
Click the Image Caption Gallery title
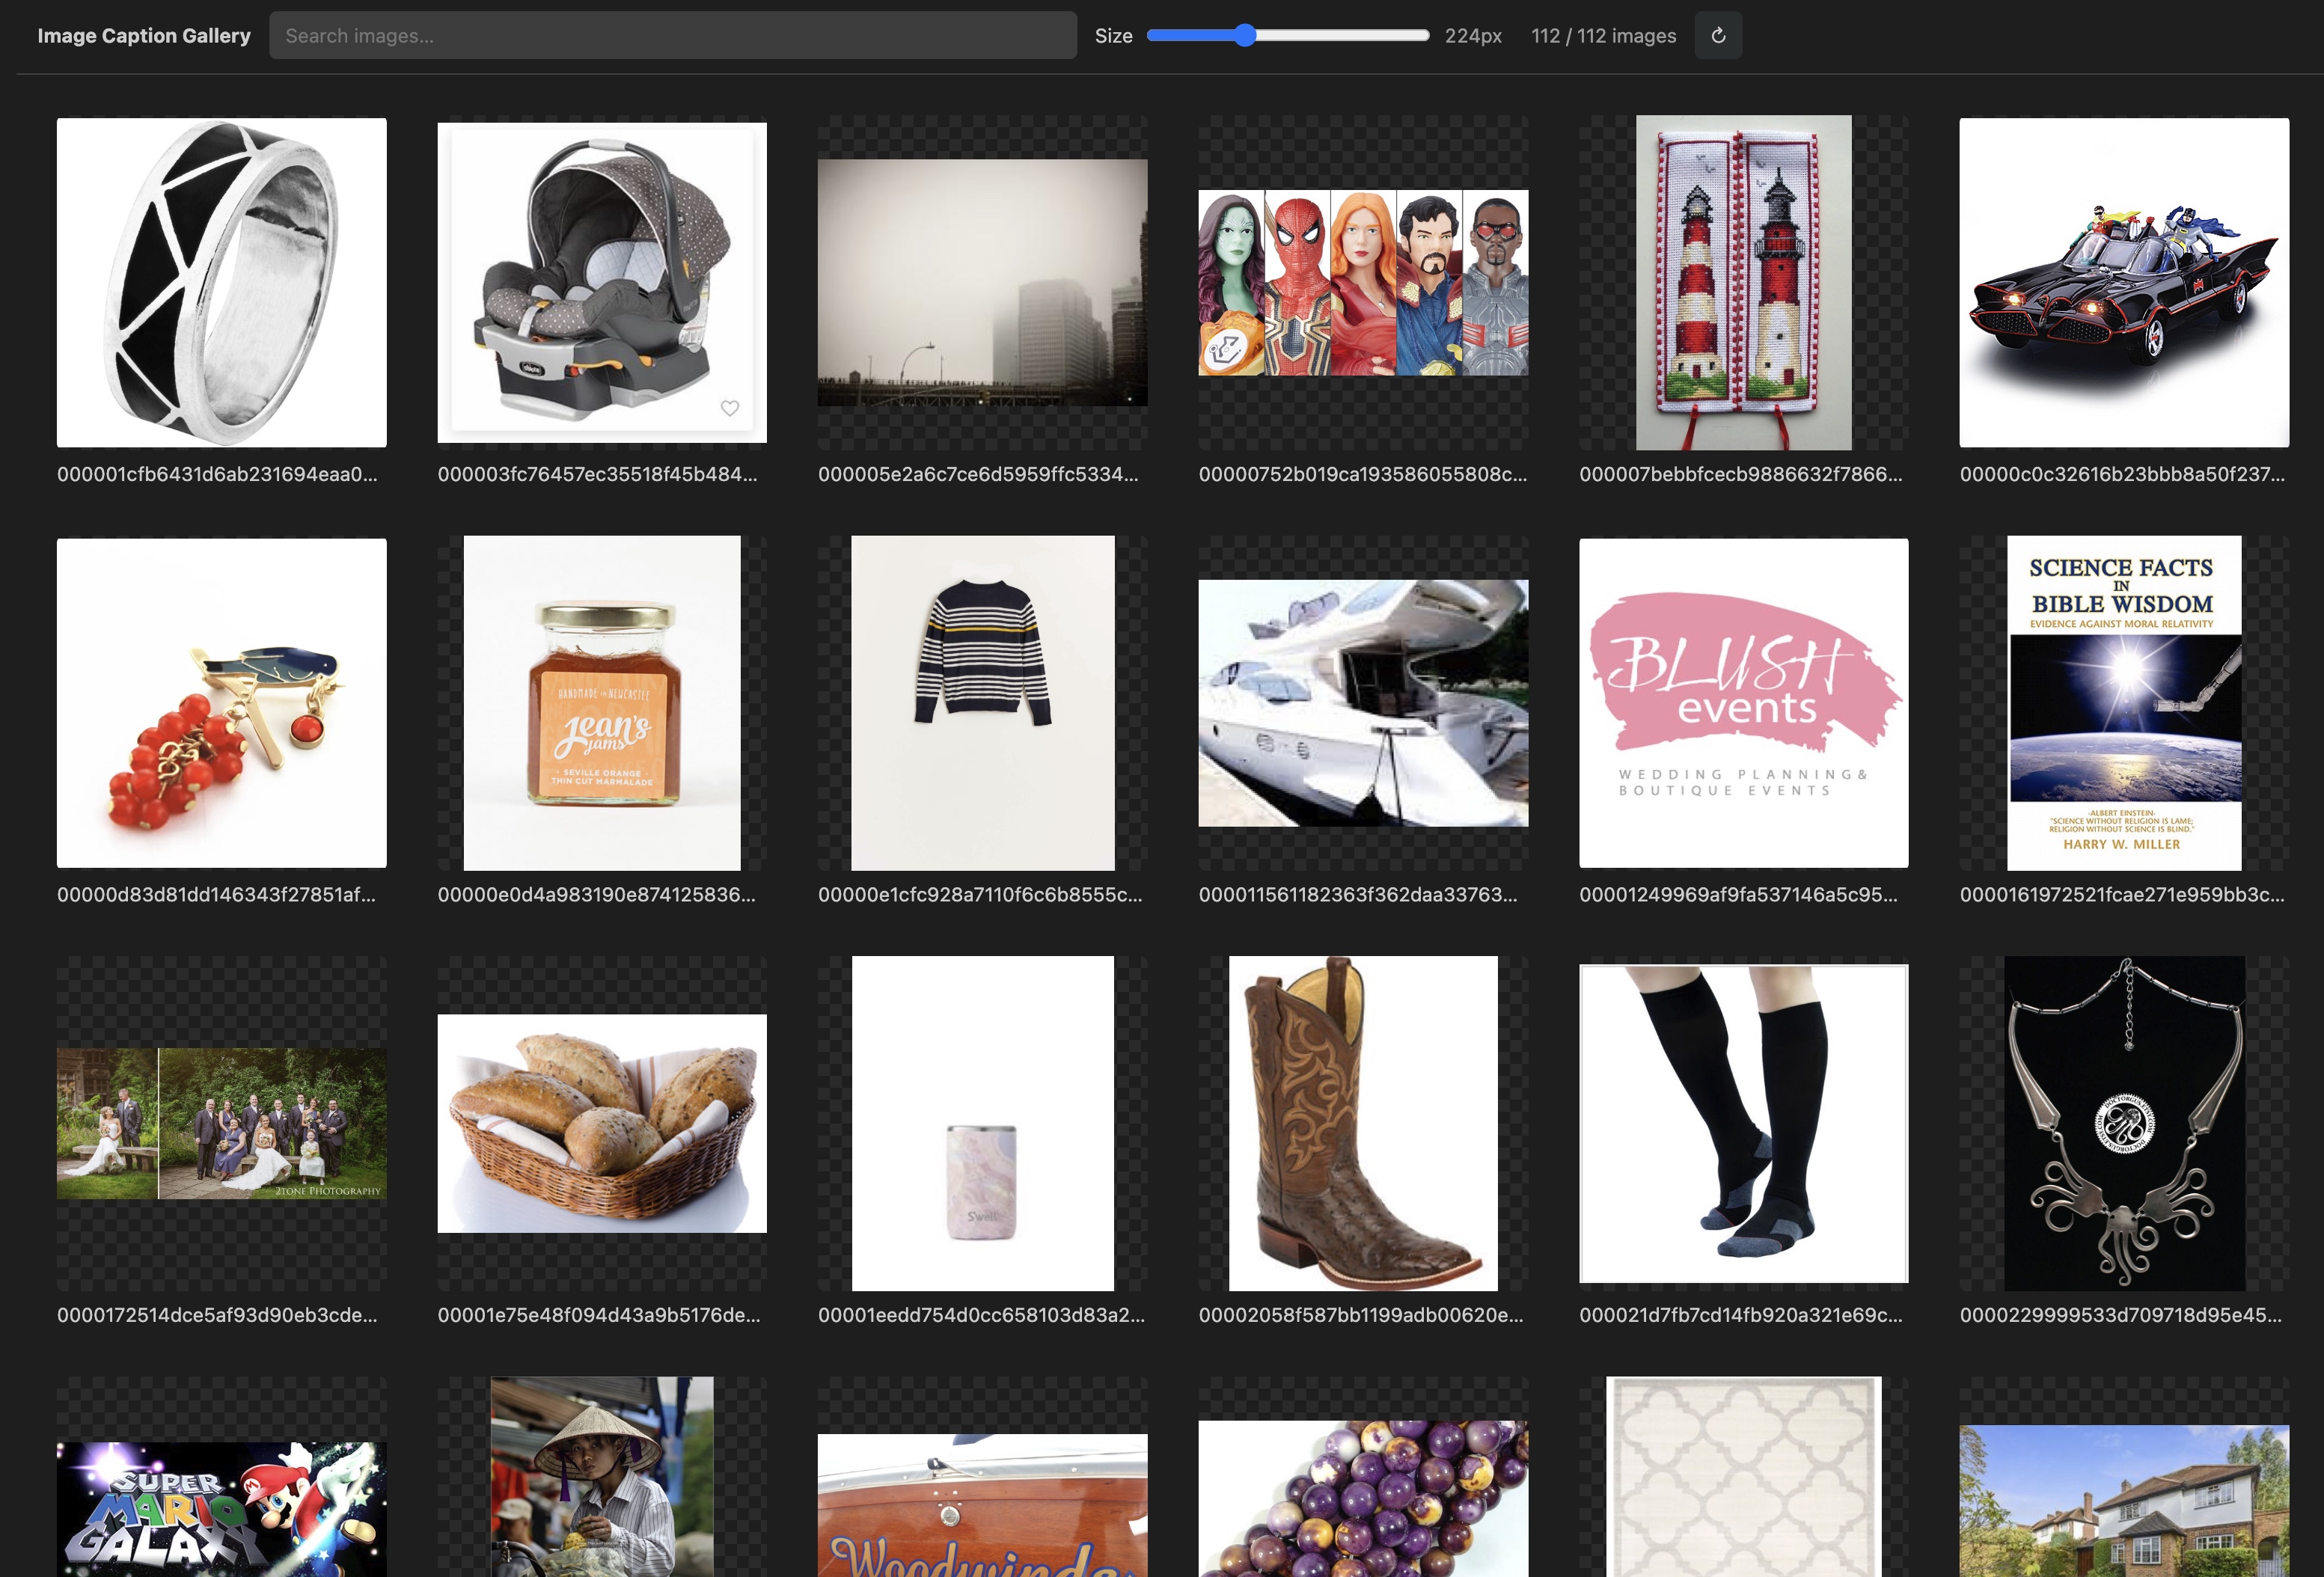point(144,36)
